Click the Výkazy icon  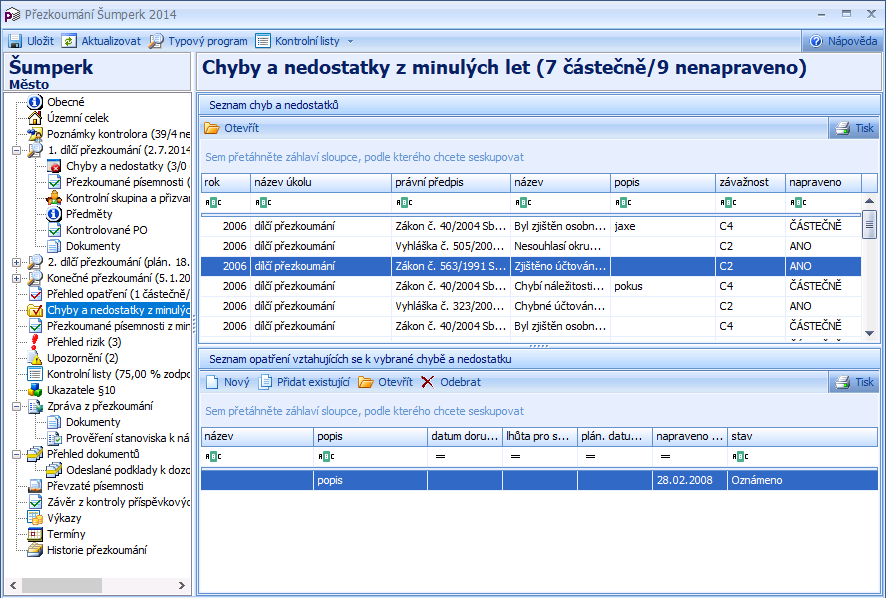(x=35, y=518)
